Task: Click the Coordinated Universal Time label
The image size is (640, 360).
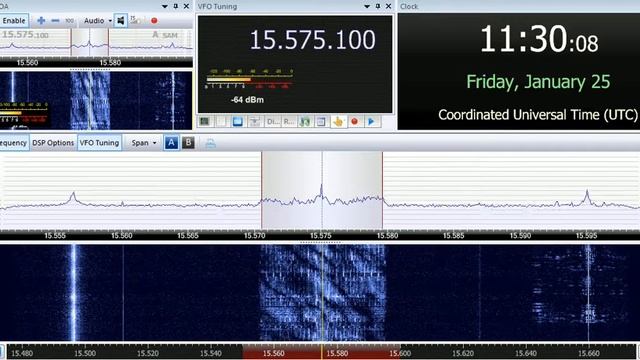Action: pos(538,115)
